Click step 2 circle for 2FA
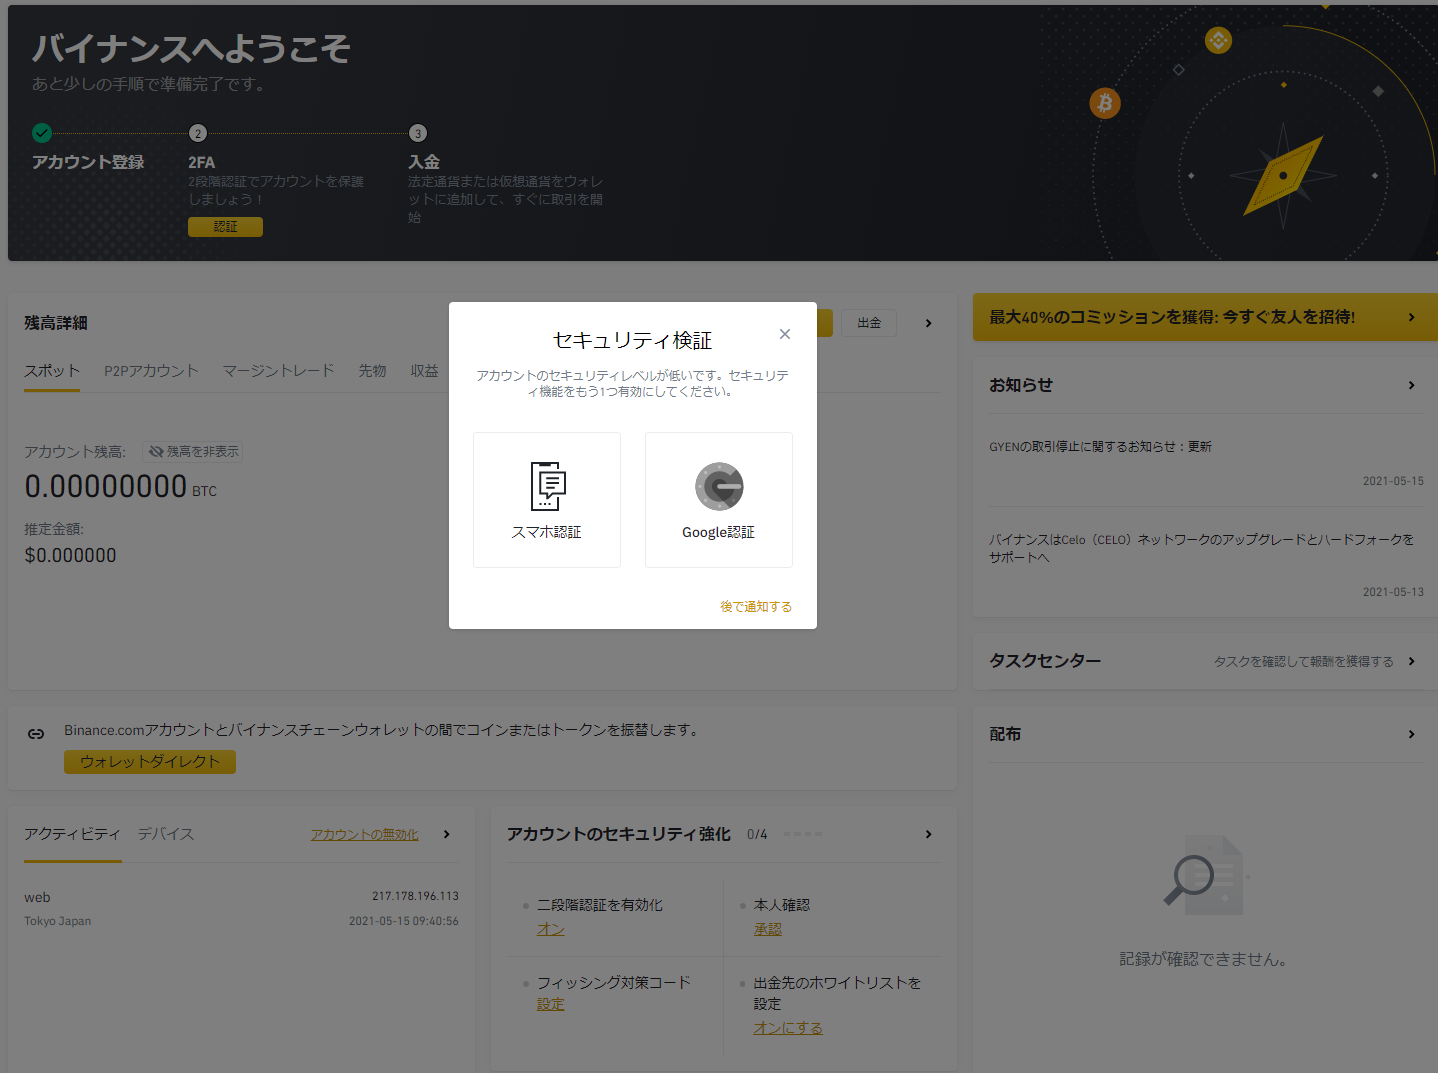 click(198, 133)
